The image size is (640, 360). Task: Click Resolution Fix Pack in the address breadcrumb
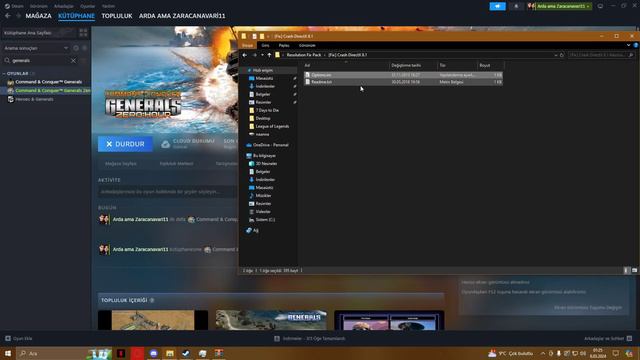[304, 55]
